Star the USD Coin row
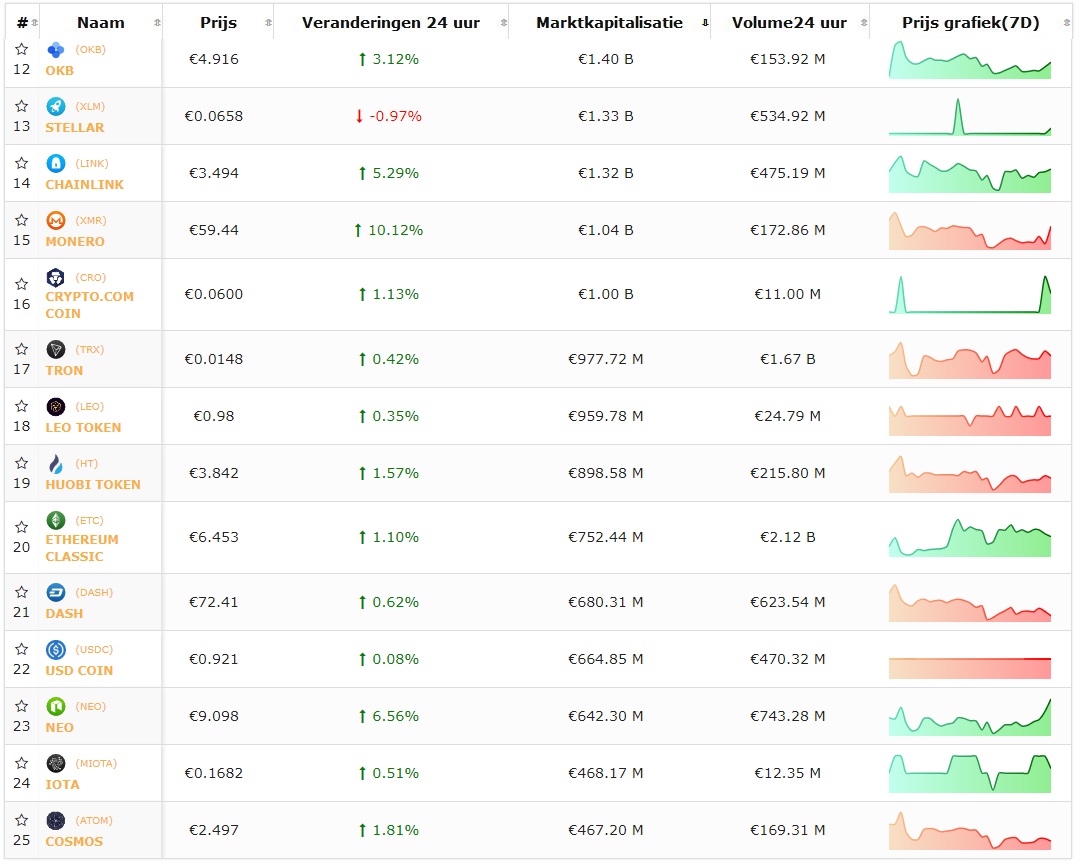1089x864 pixels. 22,649
